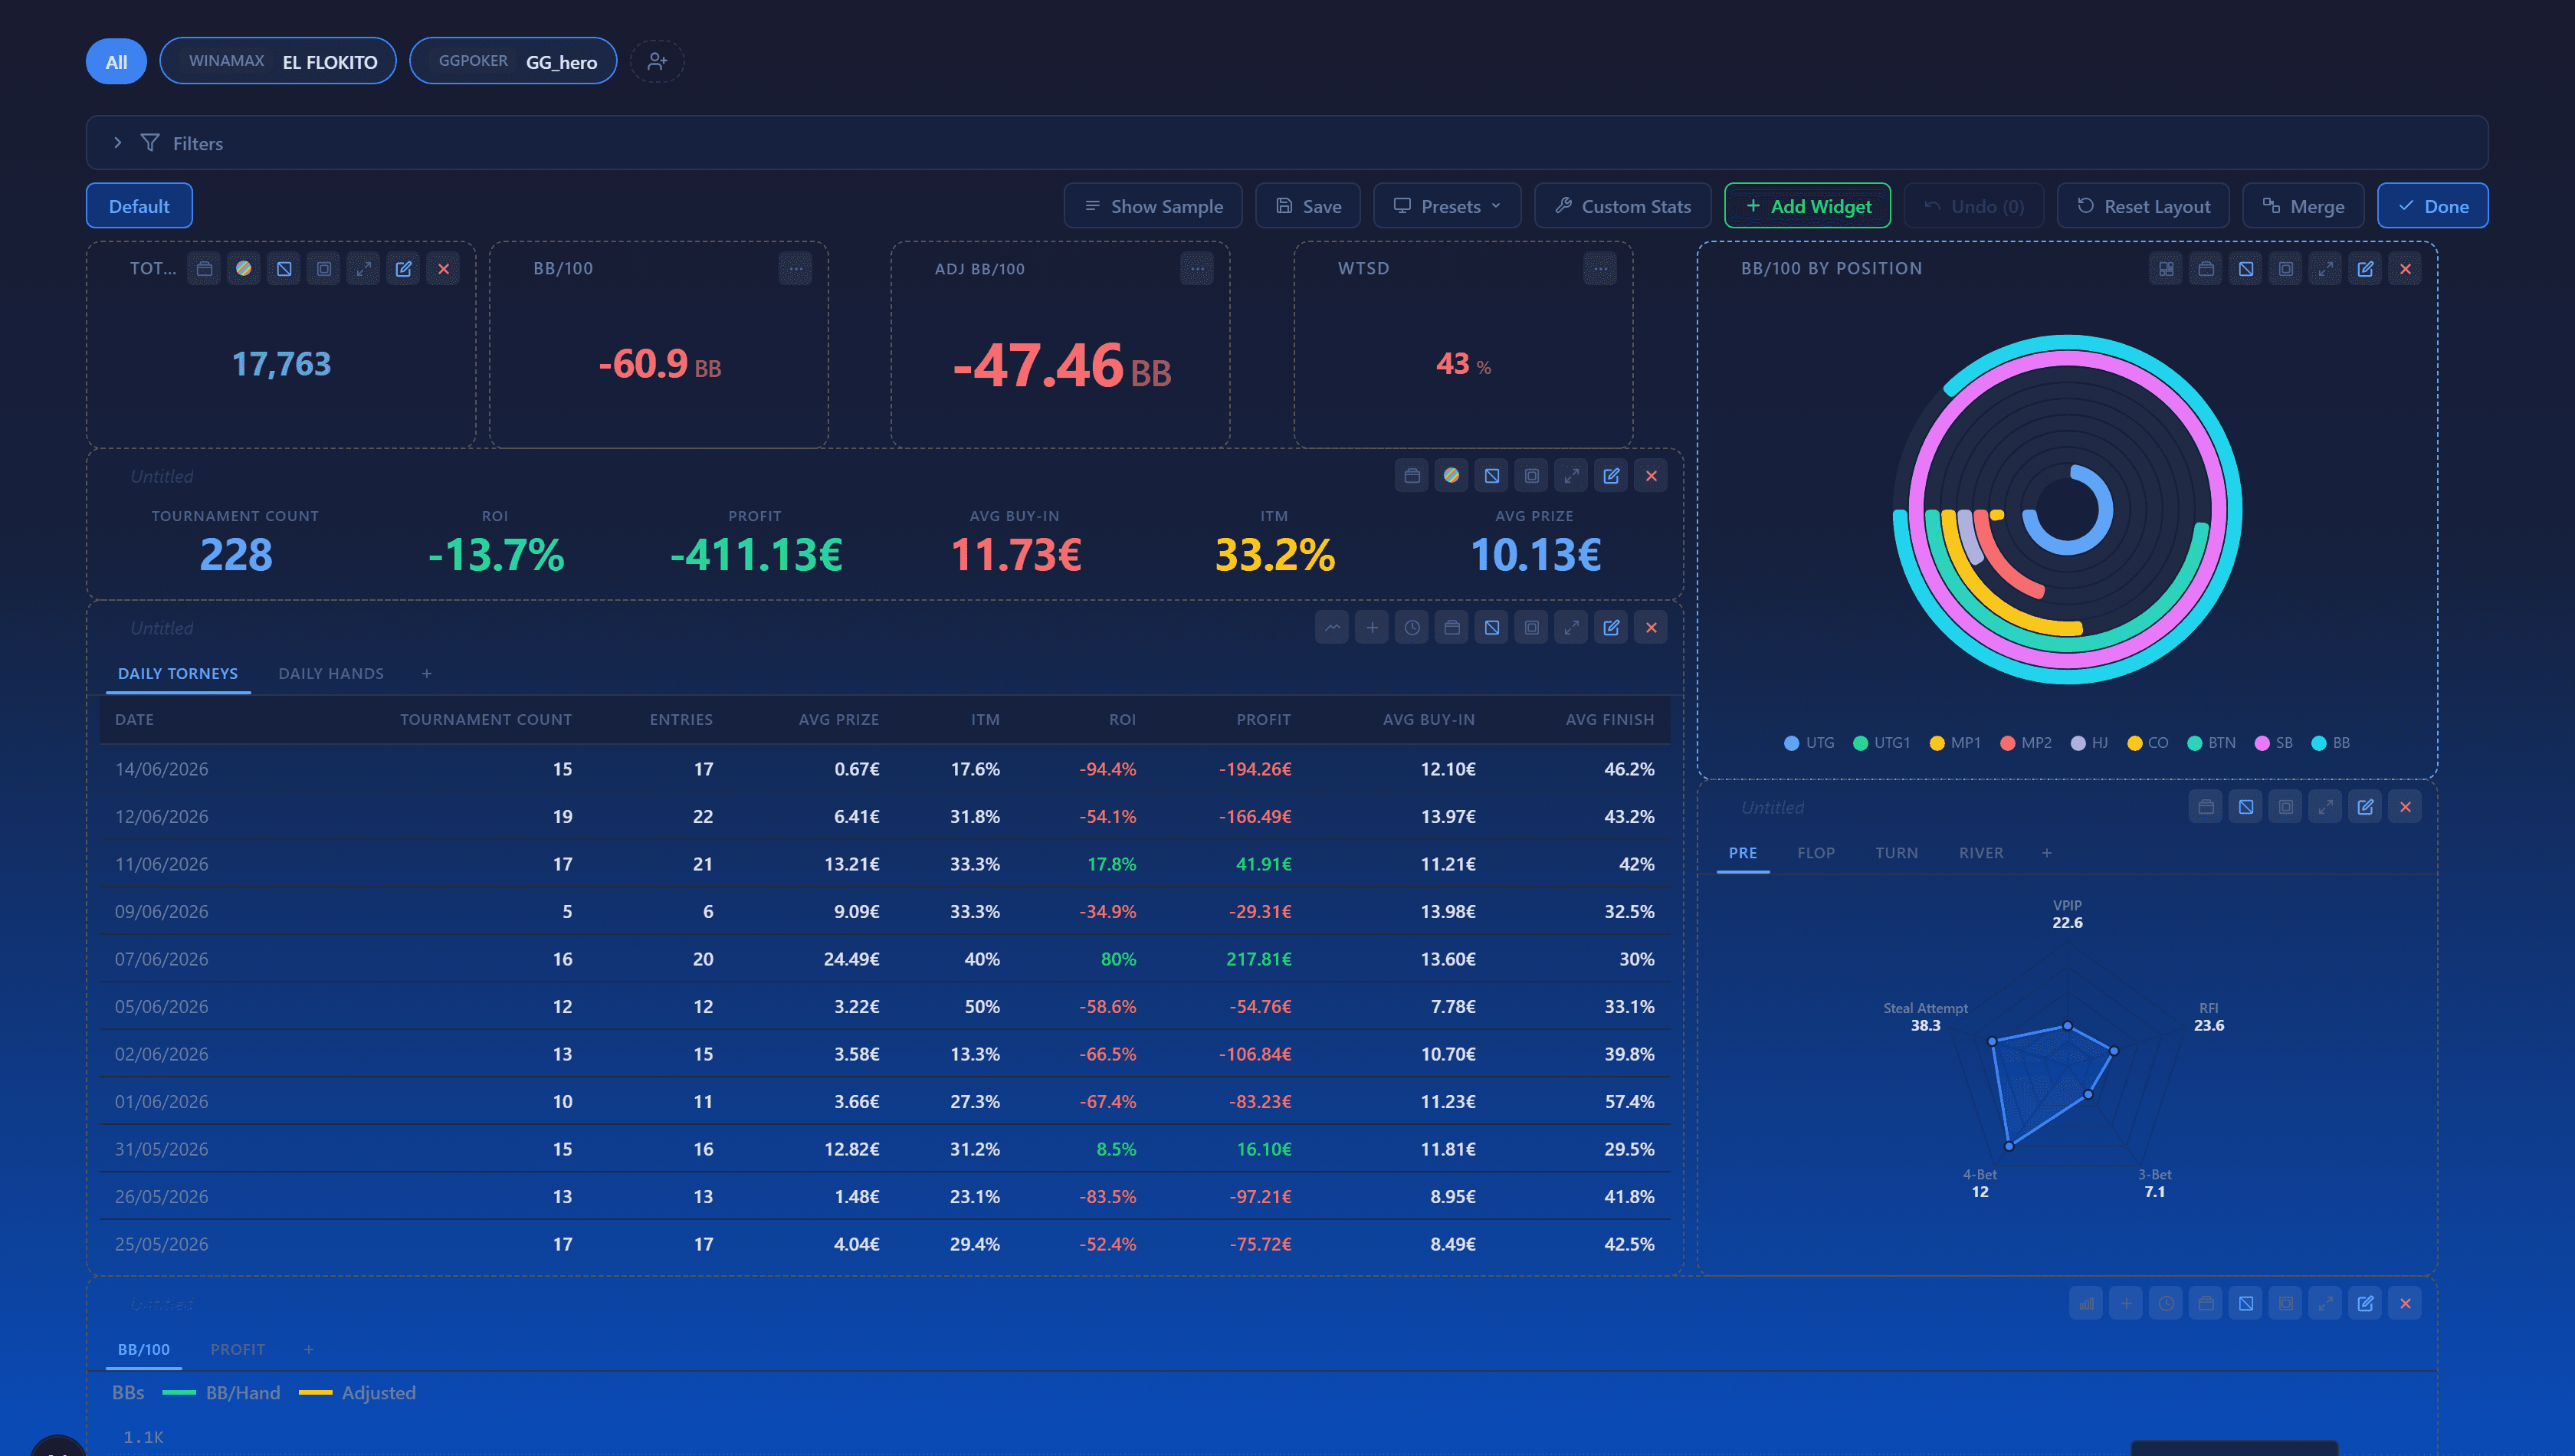Click briefcase icon on the TOT... widget
The width and height of the screenshot is (2575, 1456).
pyautogui.click(x=204, y=269)
